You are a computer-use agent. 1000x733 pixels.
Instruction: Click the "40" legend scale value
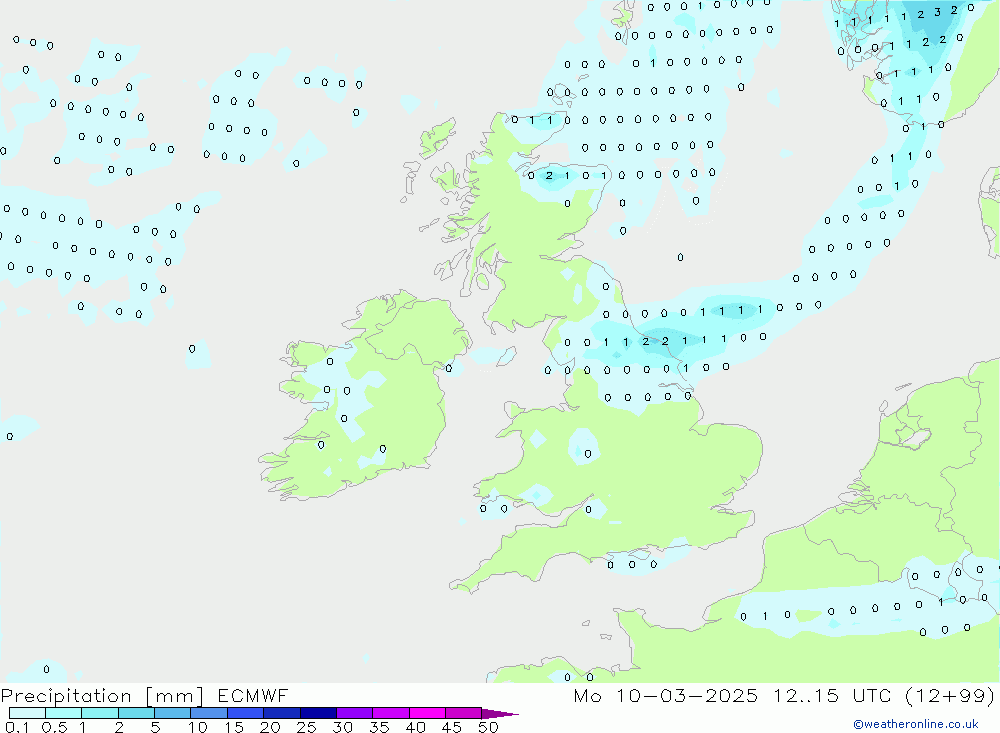[x=416, y=727]
